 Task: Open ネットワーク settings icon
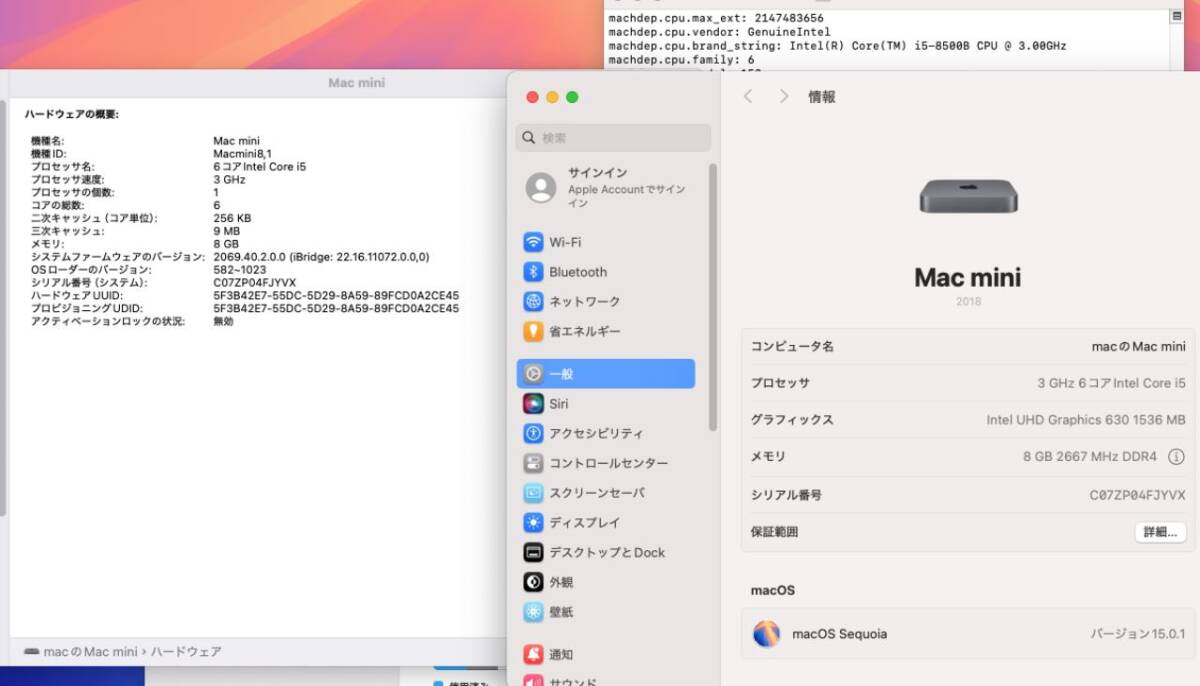pos(533,301)
